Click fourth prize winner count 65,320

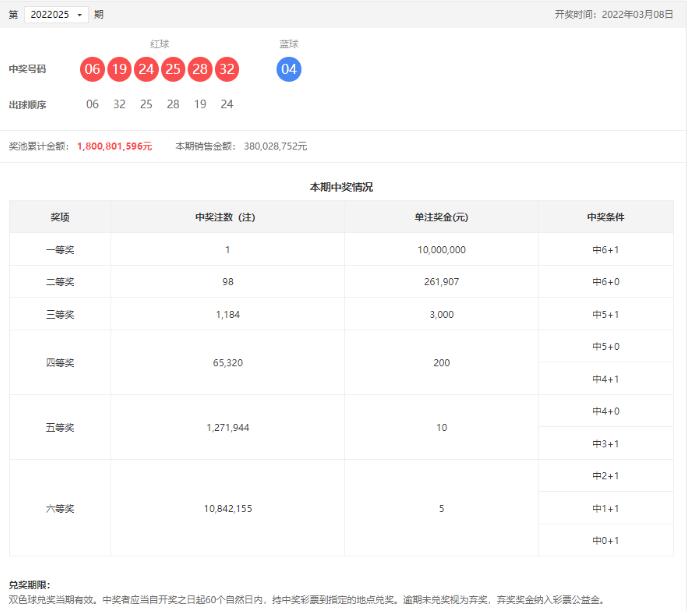point(228,362)
